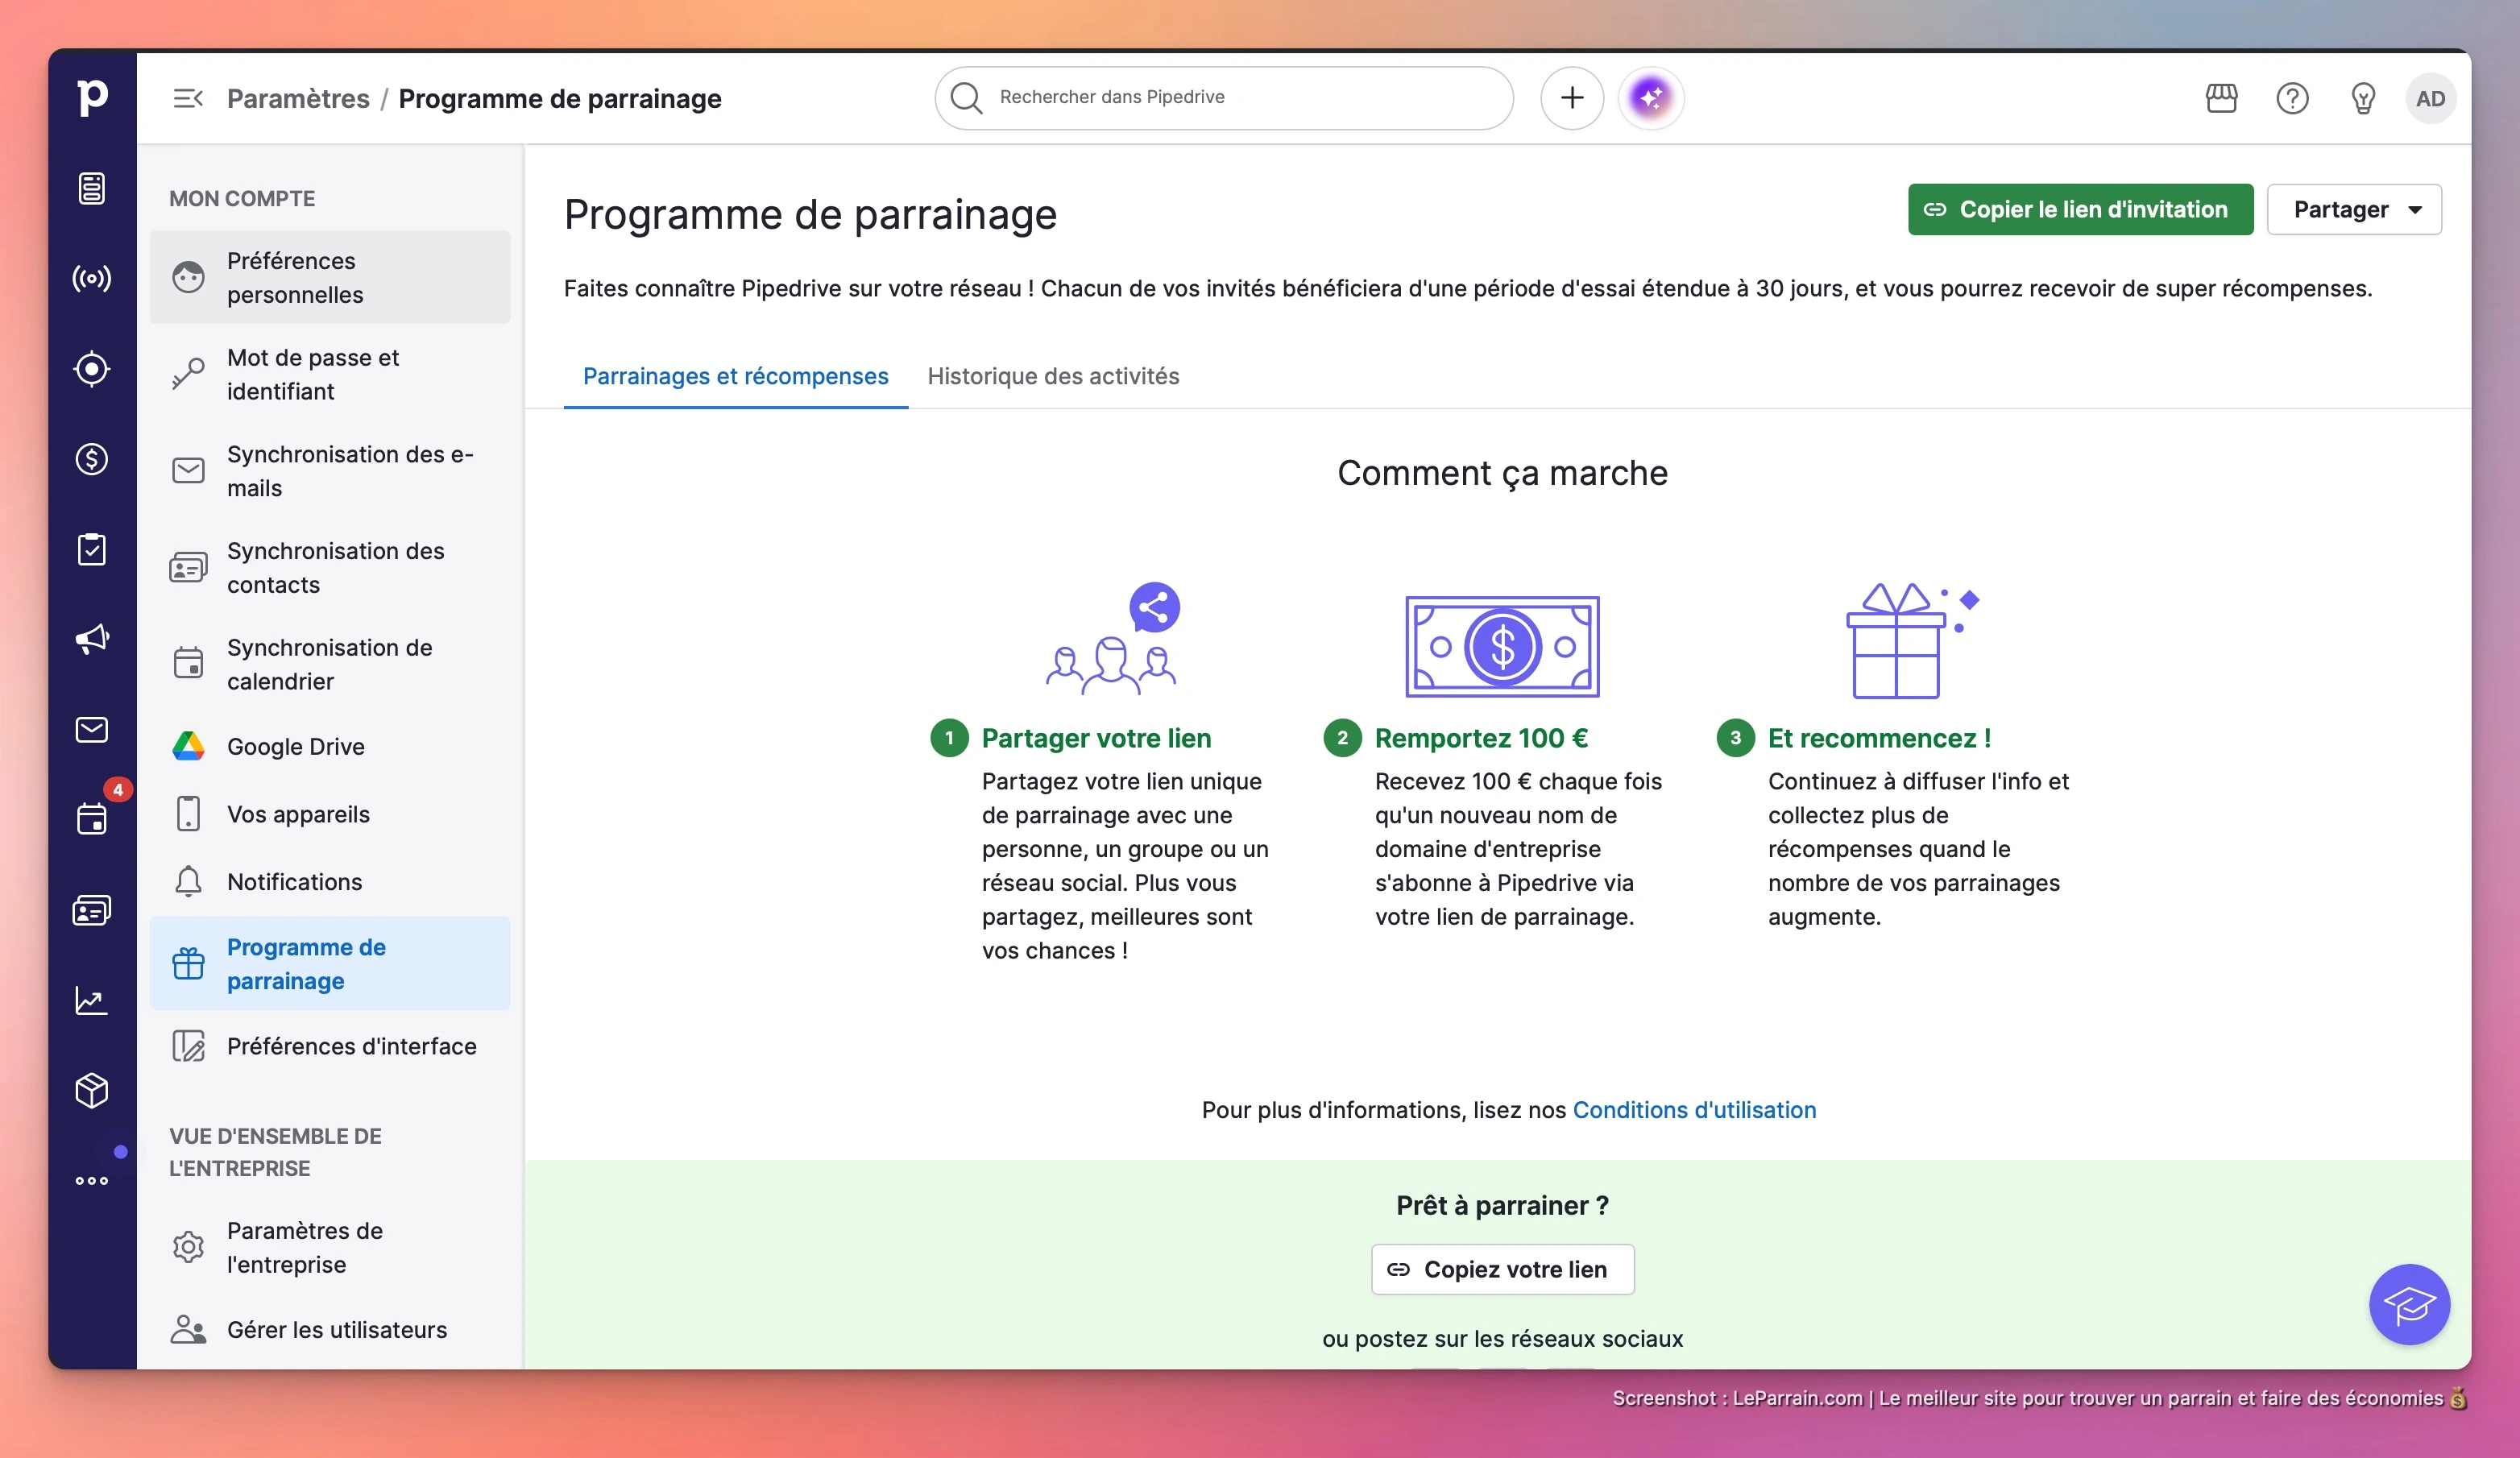The image size is (2520, 1458).
Task: Select the Contacts icon in the navigation rail
Action: pyautogui.click(x=92, y=910)
